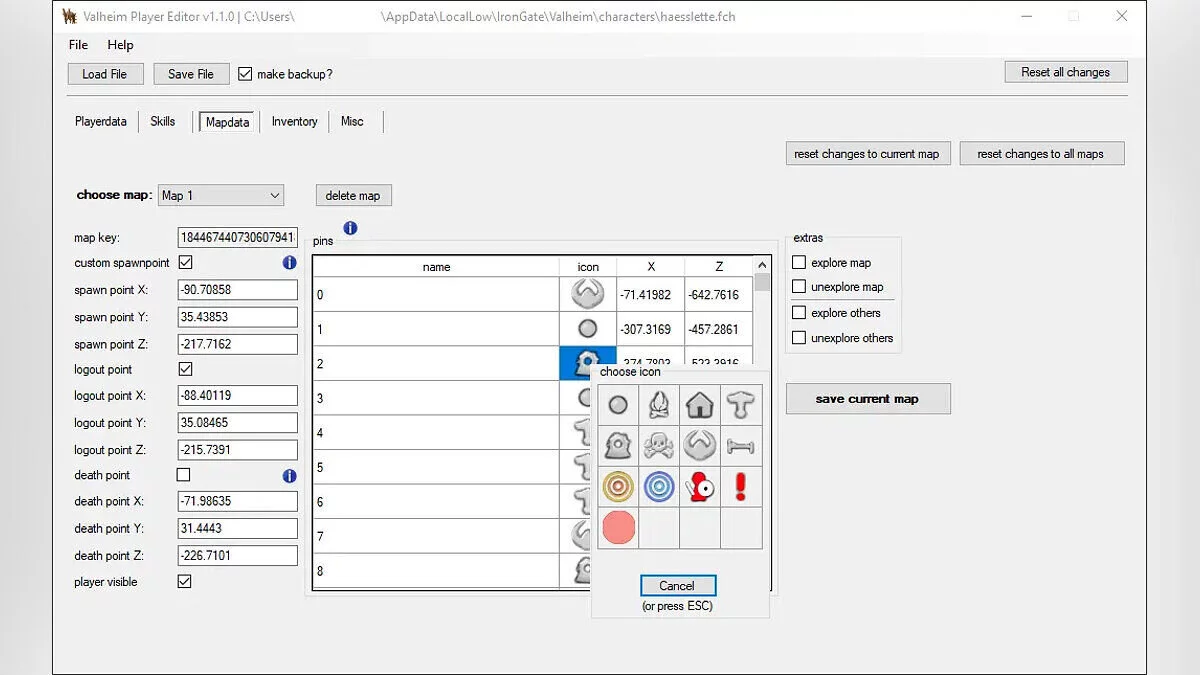This screenshot has width=1200, height=675.
Task: Pick the skull and crossbones icon
Action: [x=659, y=446]
